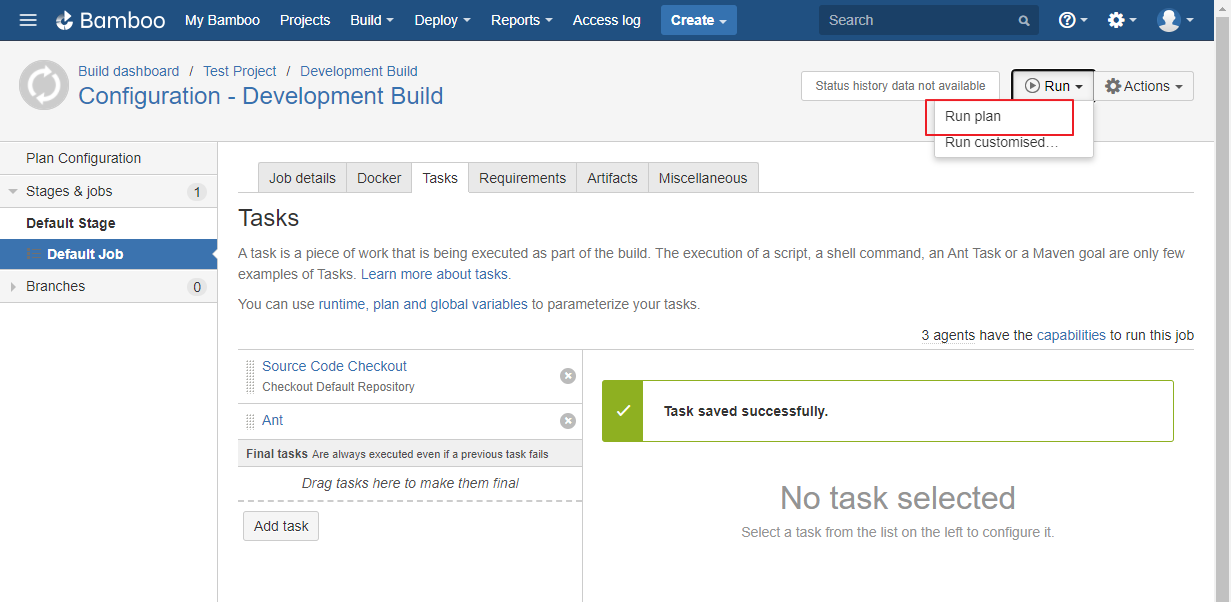Open the Deploy dropdown menu
The image size is (1231, 602).
442,20
